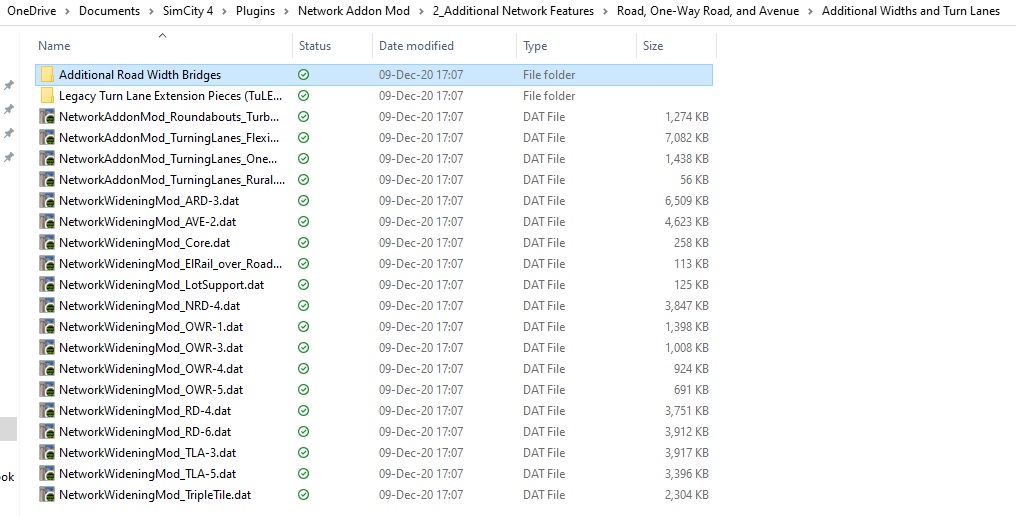Select the NetworkAddonMod_Roundabouts_Turb file icon
The image size is (1016, 516).
(x=47, y=117)
